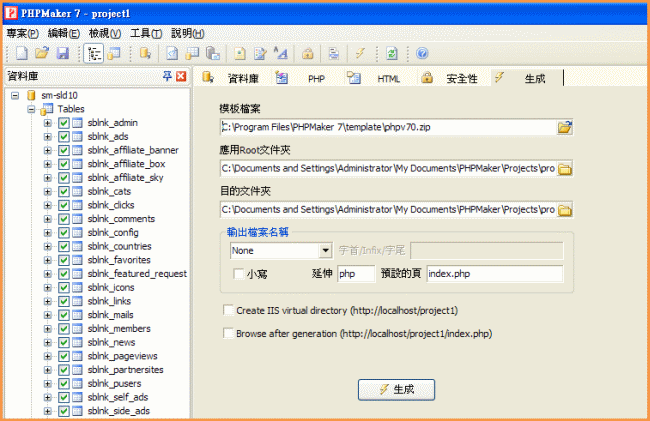The height and width of the screenshot is (421, 650).
Task: Open help with the blue question mark icon
Action: [422, 53]
